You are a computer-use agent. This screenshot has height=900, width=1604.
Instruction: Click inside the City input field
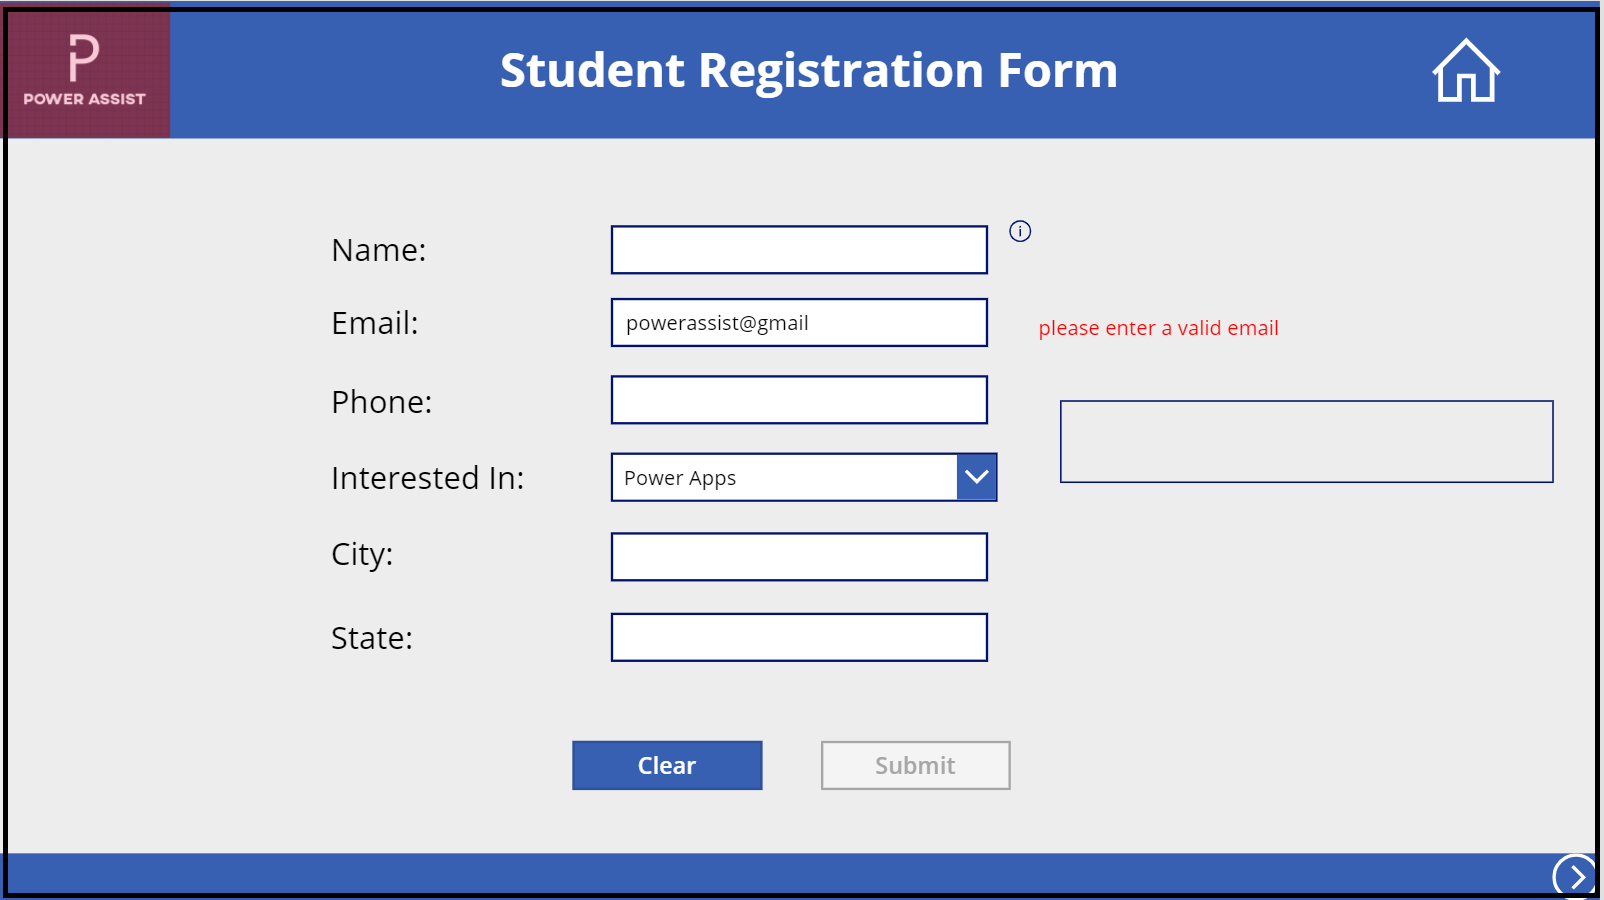point(798,556)
